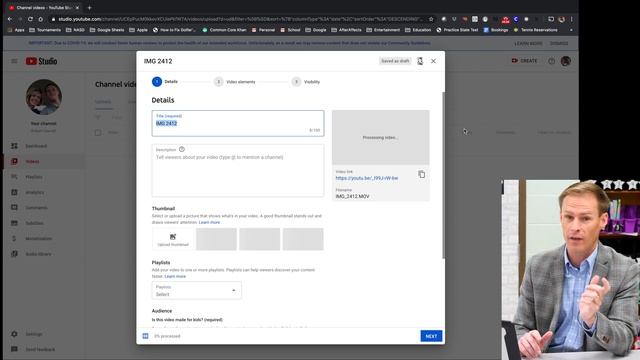Open the Chrome three-dot menu
Screen dimensions: 640x360
(572, 19)
